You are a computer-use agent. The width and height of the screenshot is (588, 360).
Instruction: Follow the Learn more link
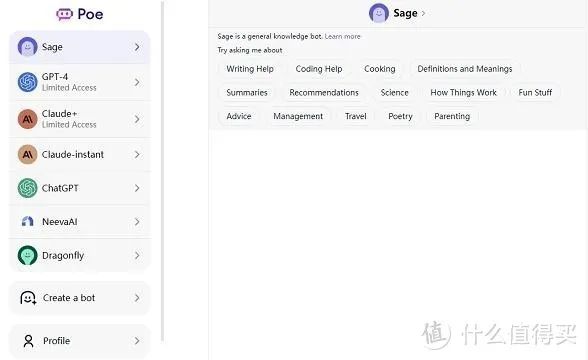point(342,36)
